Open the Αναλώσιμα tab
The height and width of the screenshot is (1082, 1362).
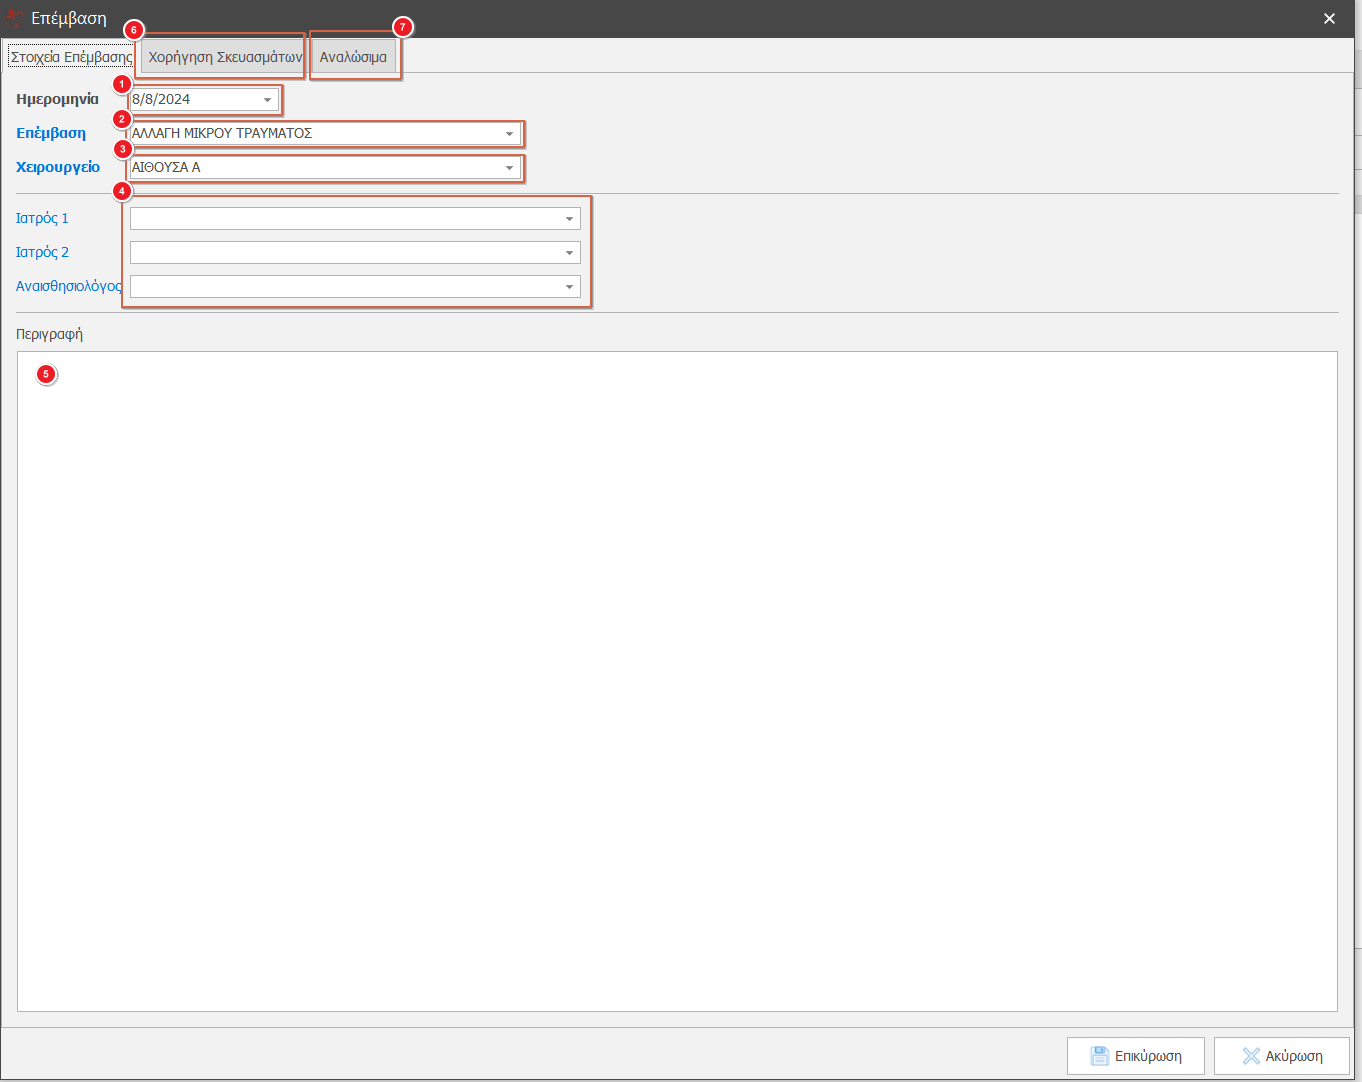[353, 57]
